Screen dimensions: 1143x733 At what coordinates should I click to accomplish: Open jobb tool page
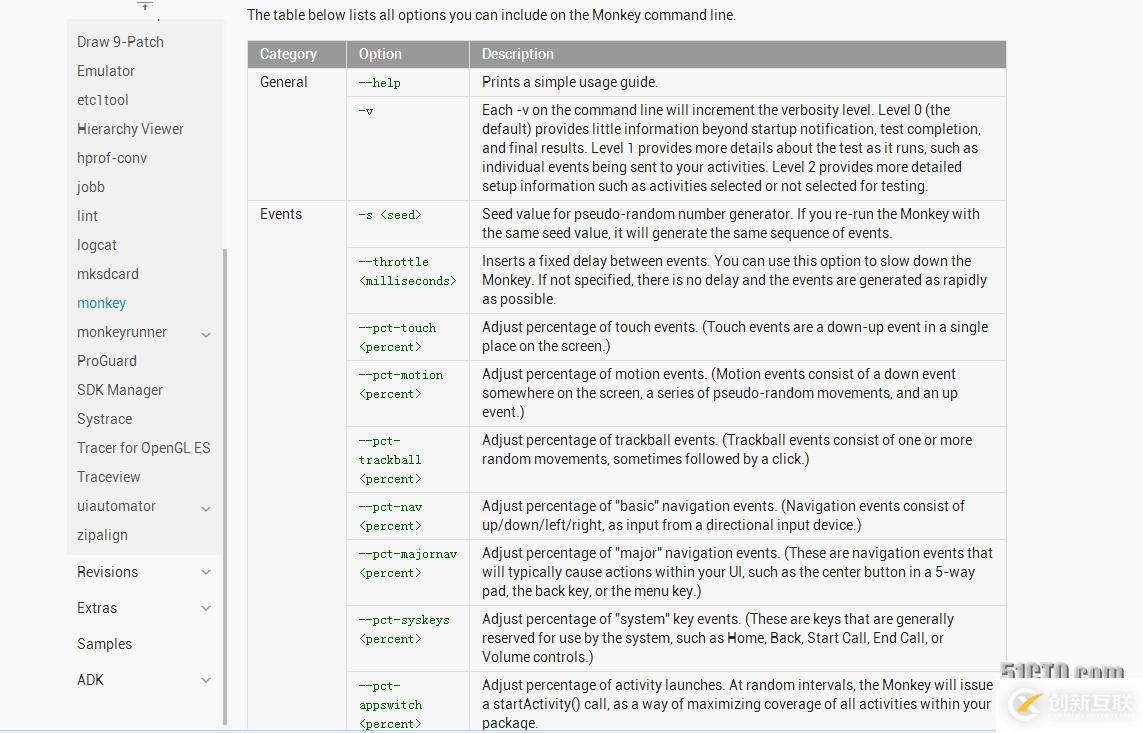pyautogui.click(x=91, y=187)
